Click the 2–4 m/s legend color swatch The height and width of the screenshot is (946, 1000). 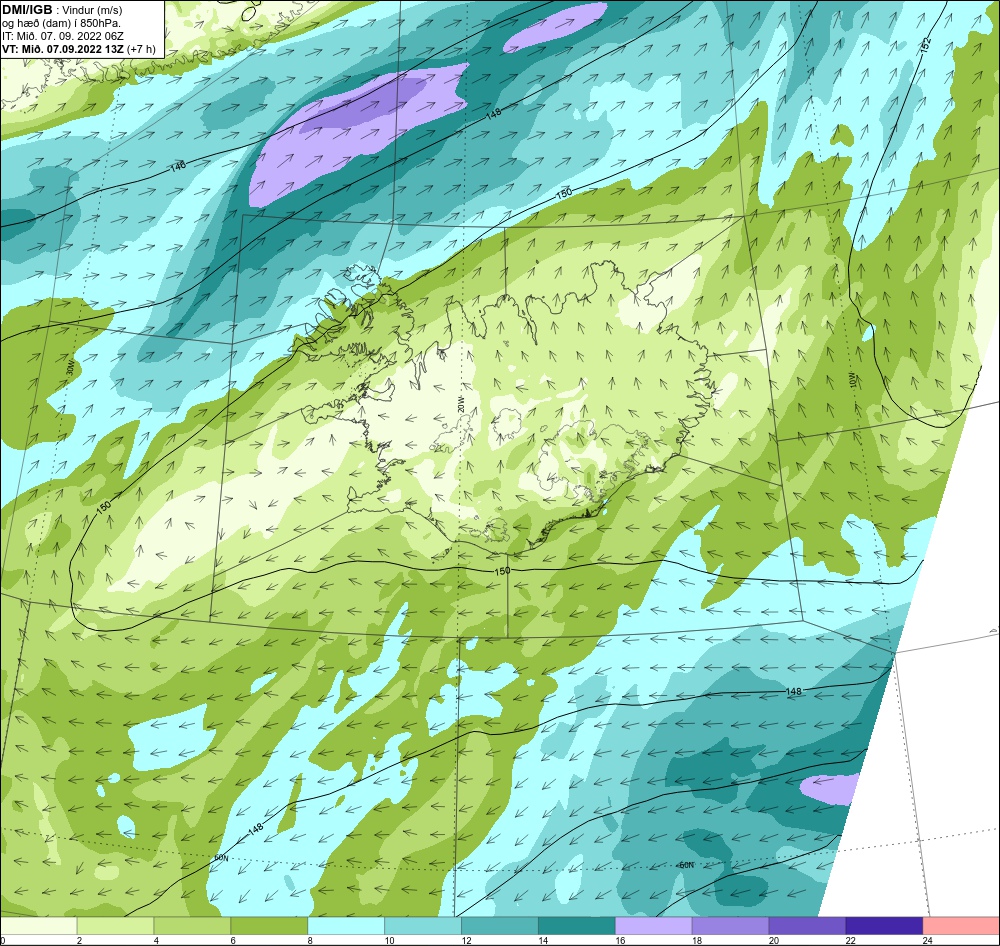(x=115, y=926)
